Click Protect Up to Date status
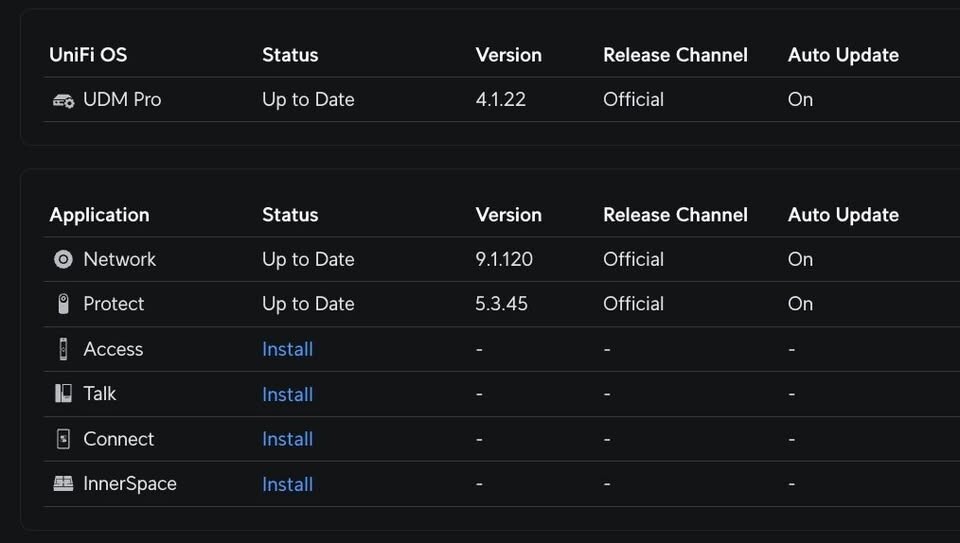 pyautogui.click(x=308, y=304)
